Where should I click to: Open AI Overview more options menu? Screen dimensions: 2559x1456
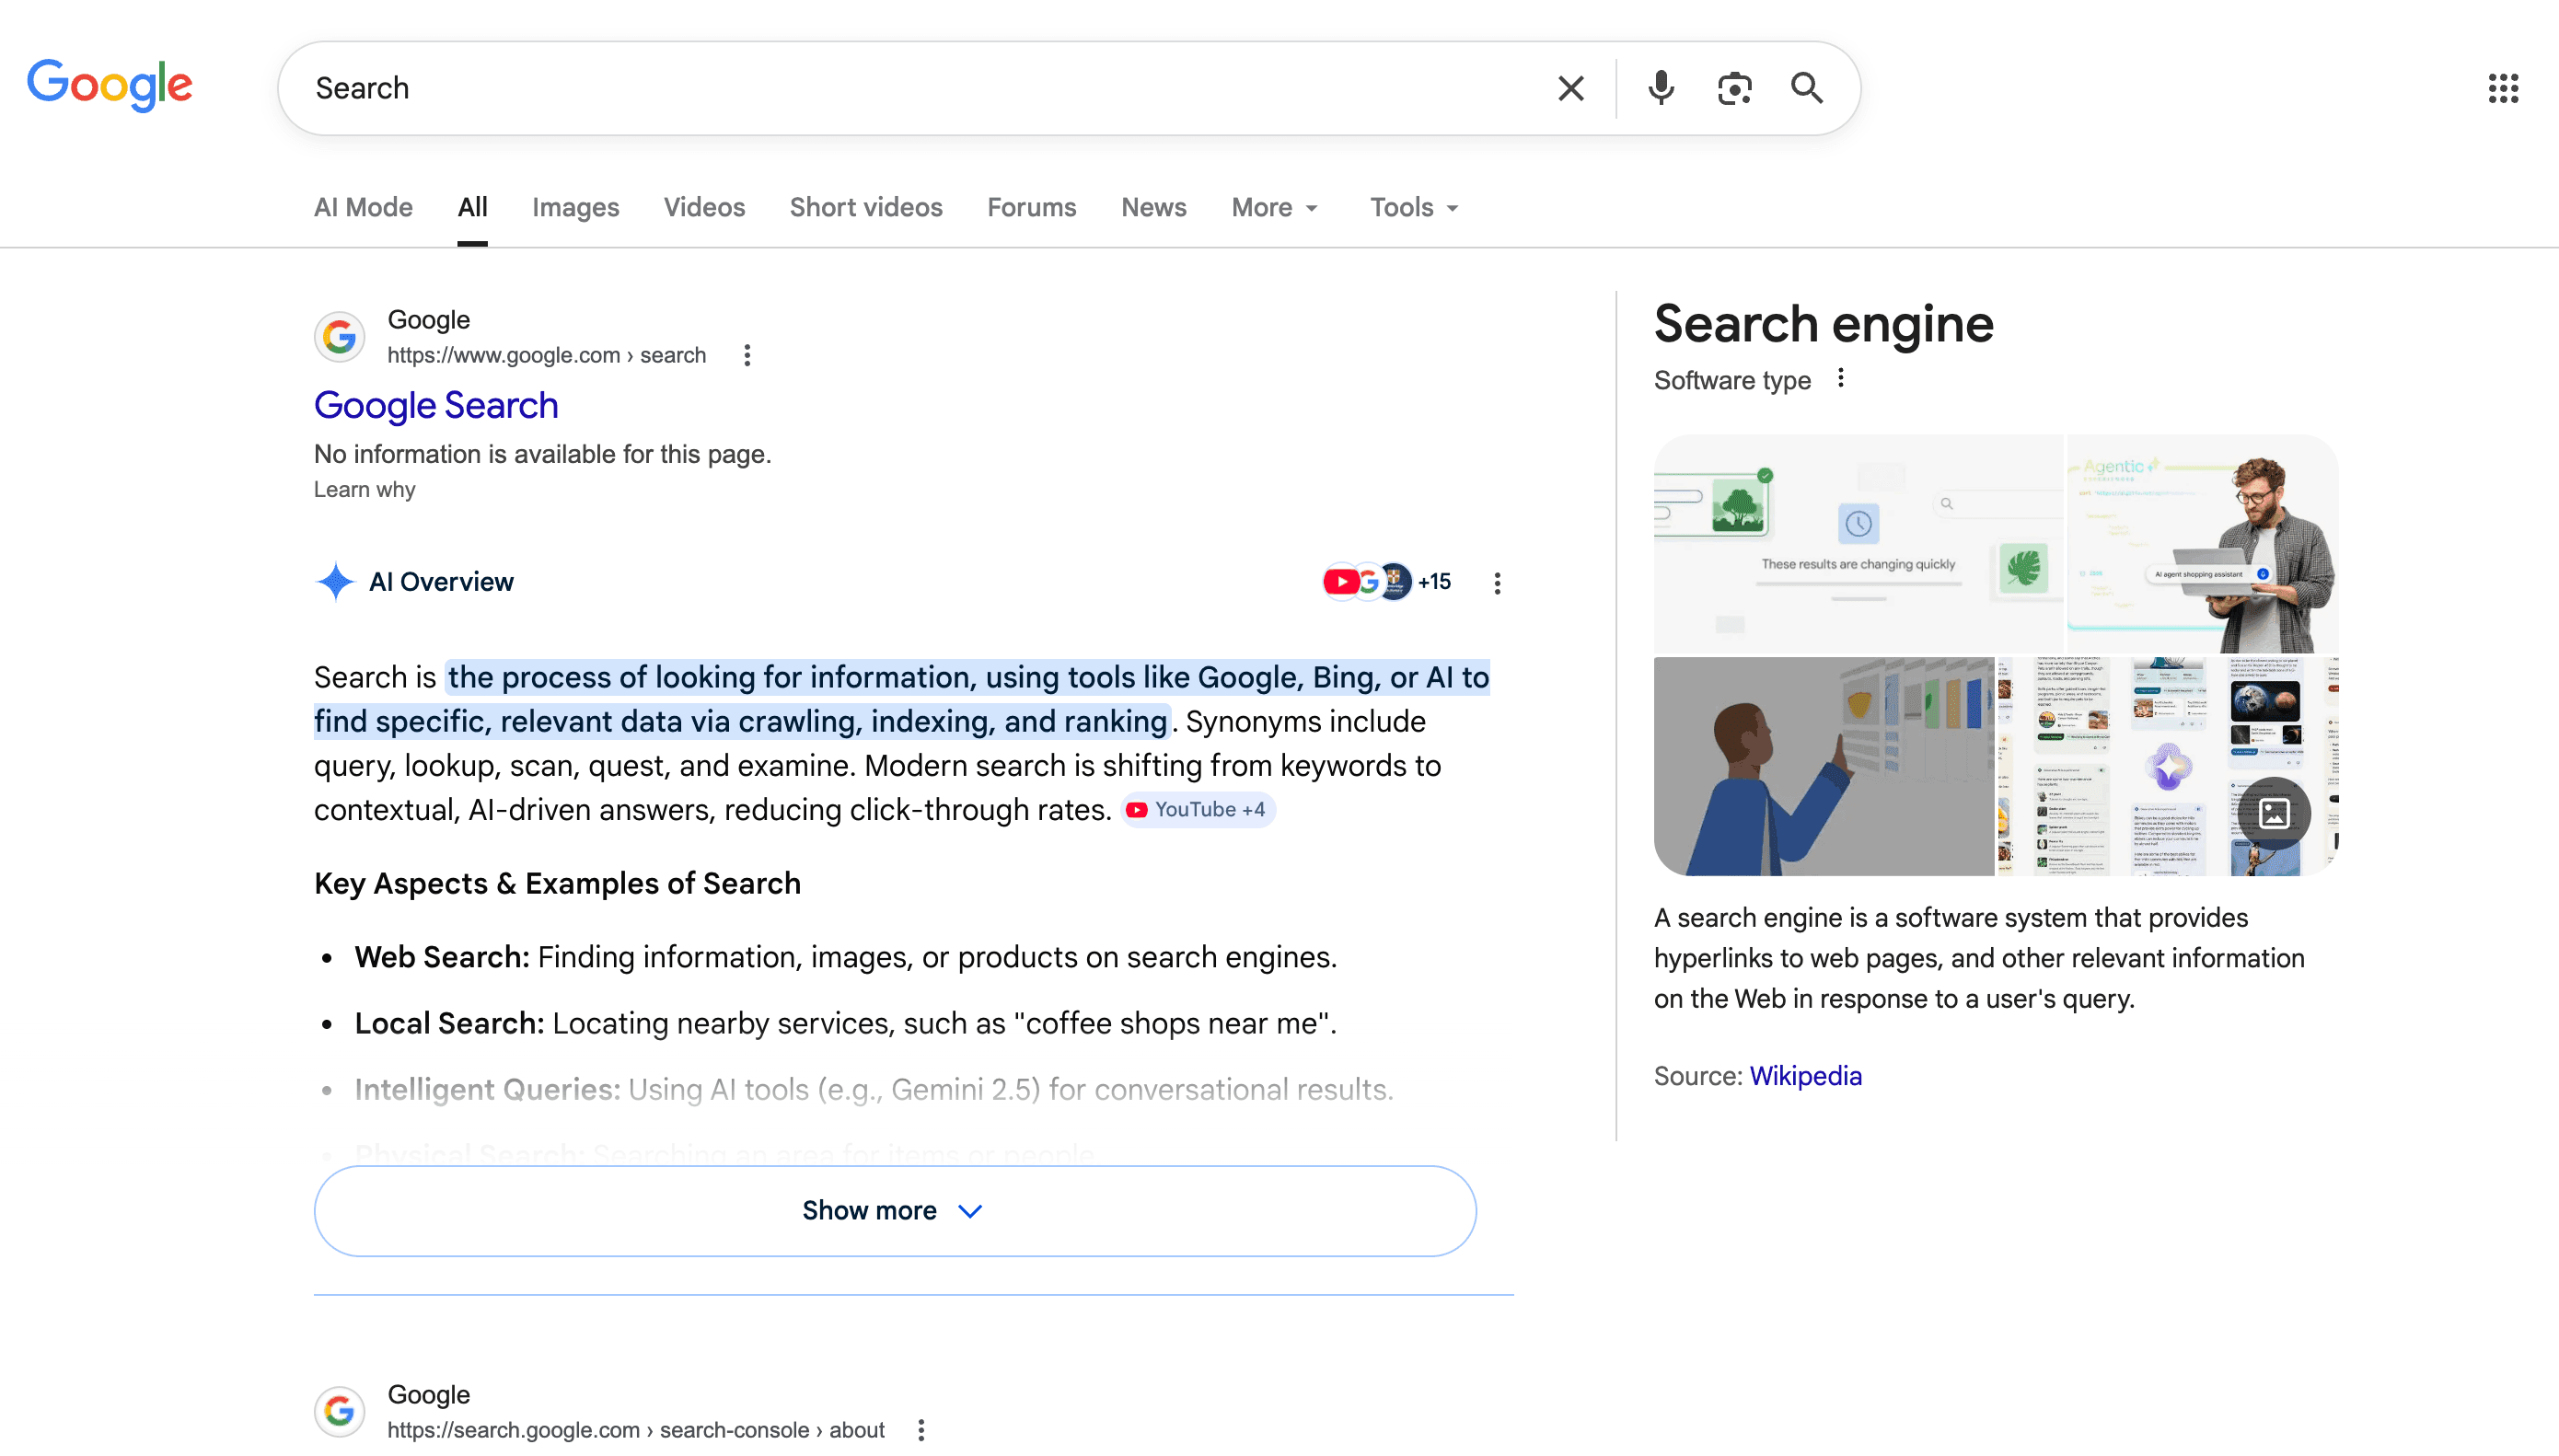(1497, 583)
